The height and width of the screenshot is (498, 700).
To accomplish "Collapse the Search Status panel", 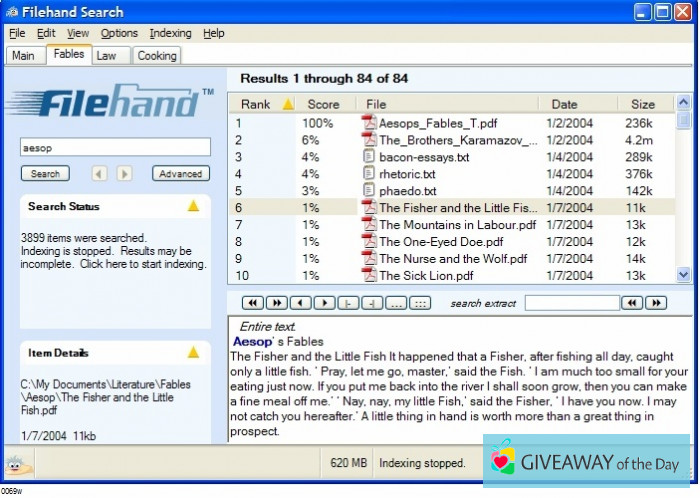I will coord(193,206).
